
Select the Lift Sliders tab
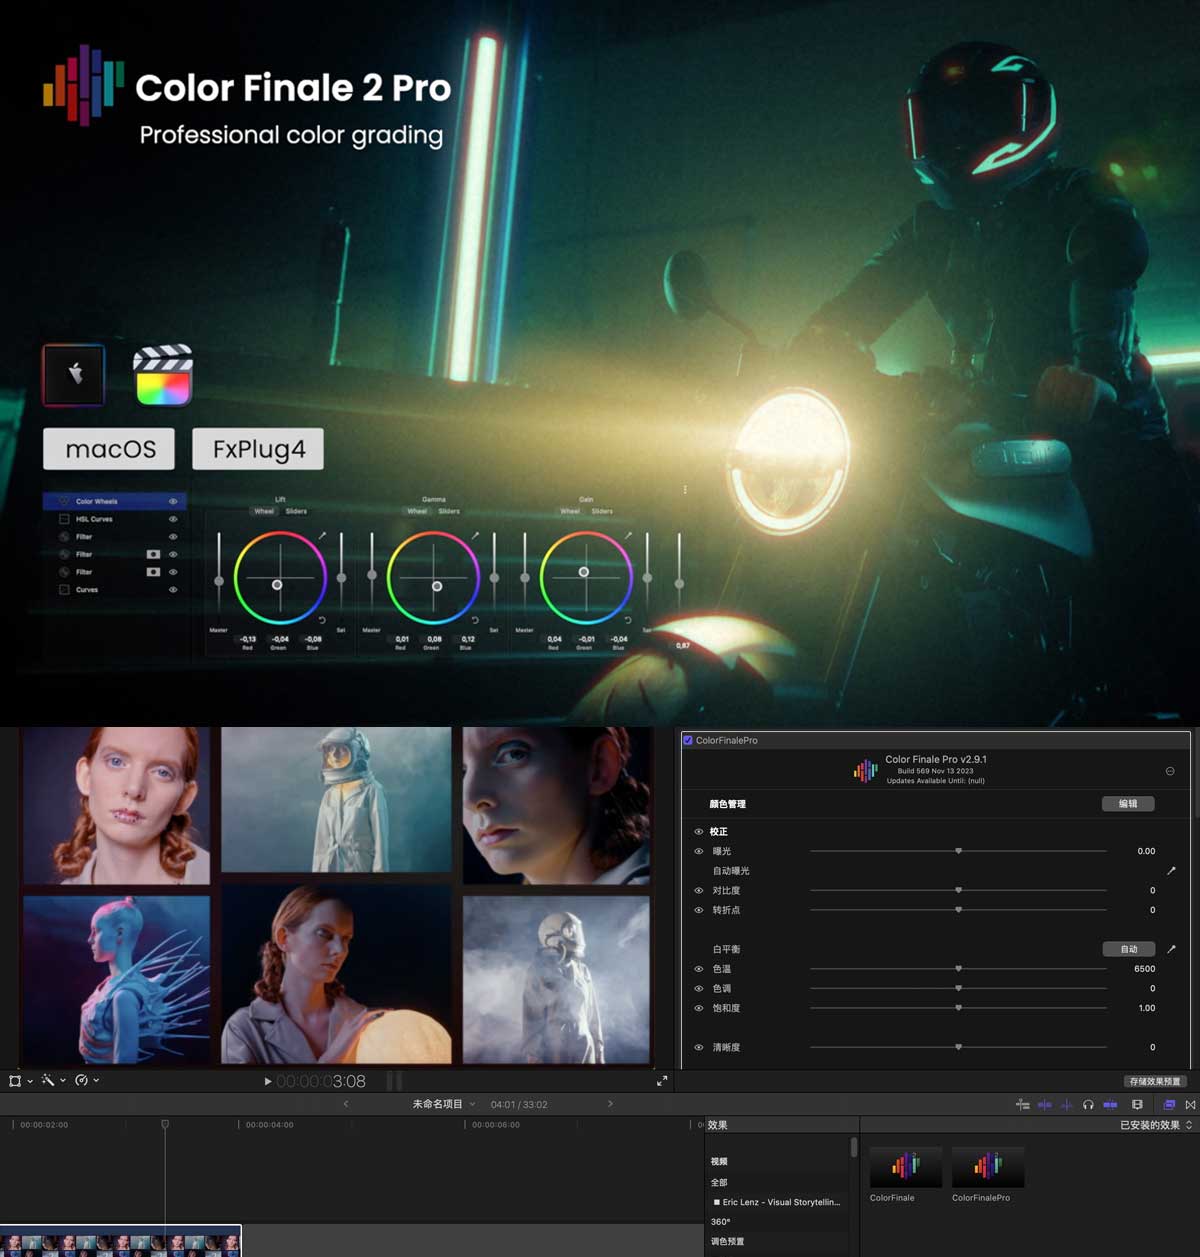point(296,511)
